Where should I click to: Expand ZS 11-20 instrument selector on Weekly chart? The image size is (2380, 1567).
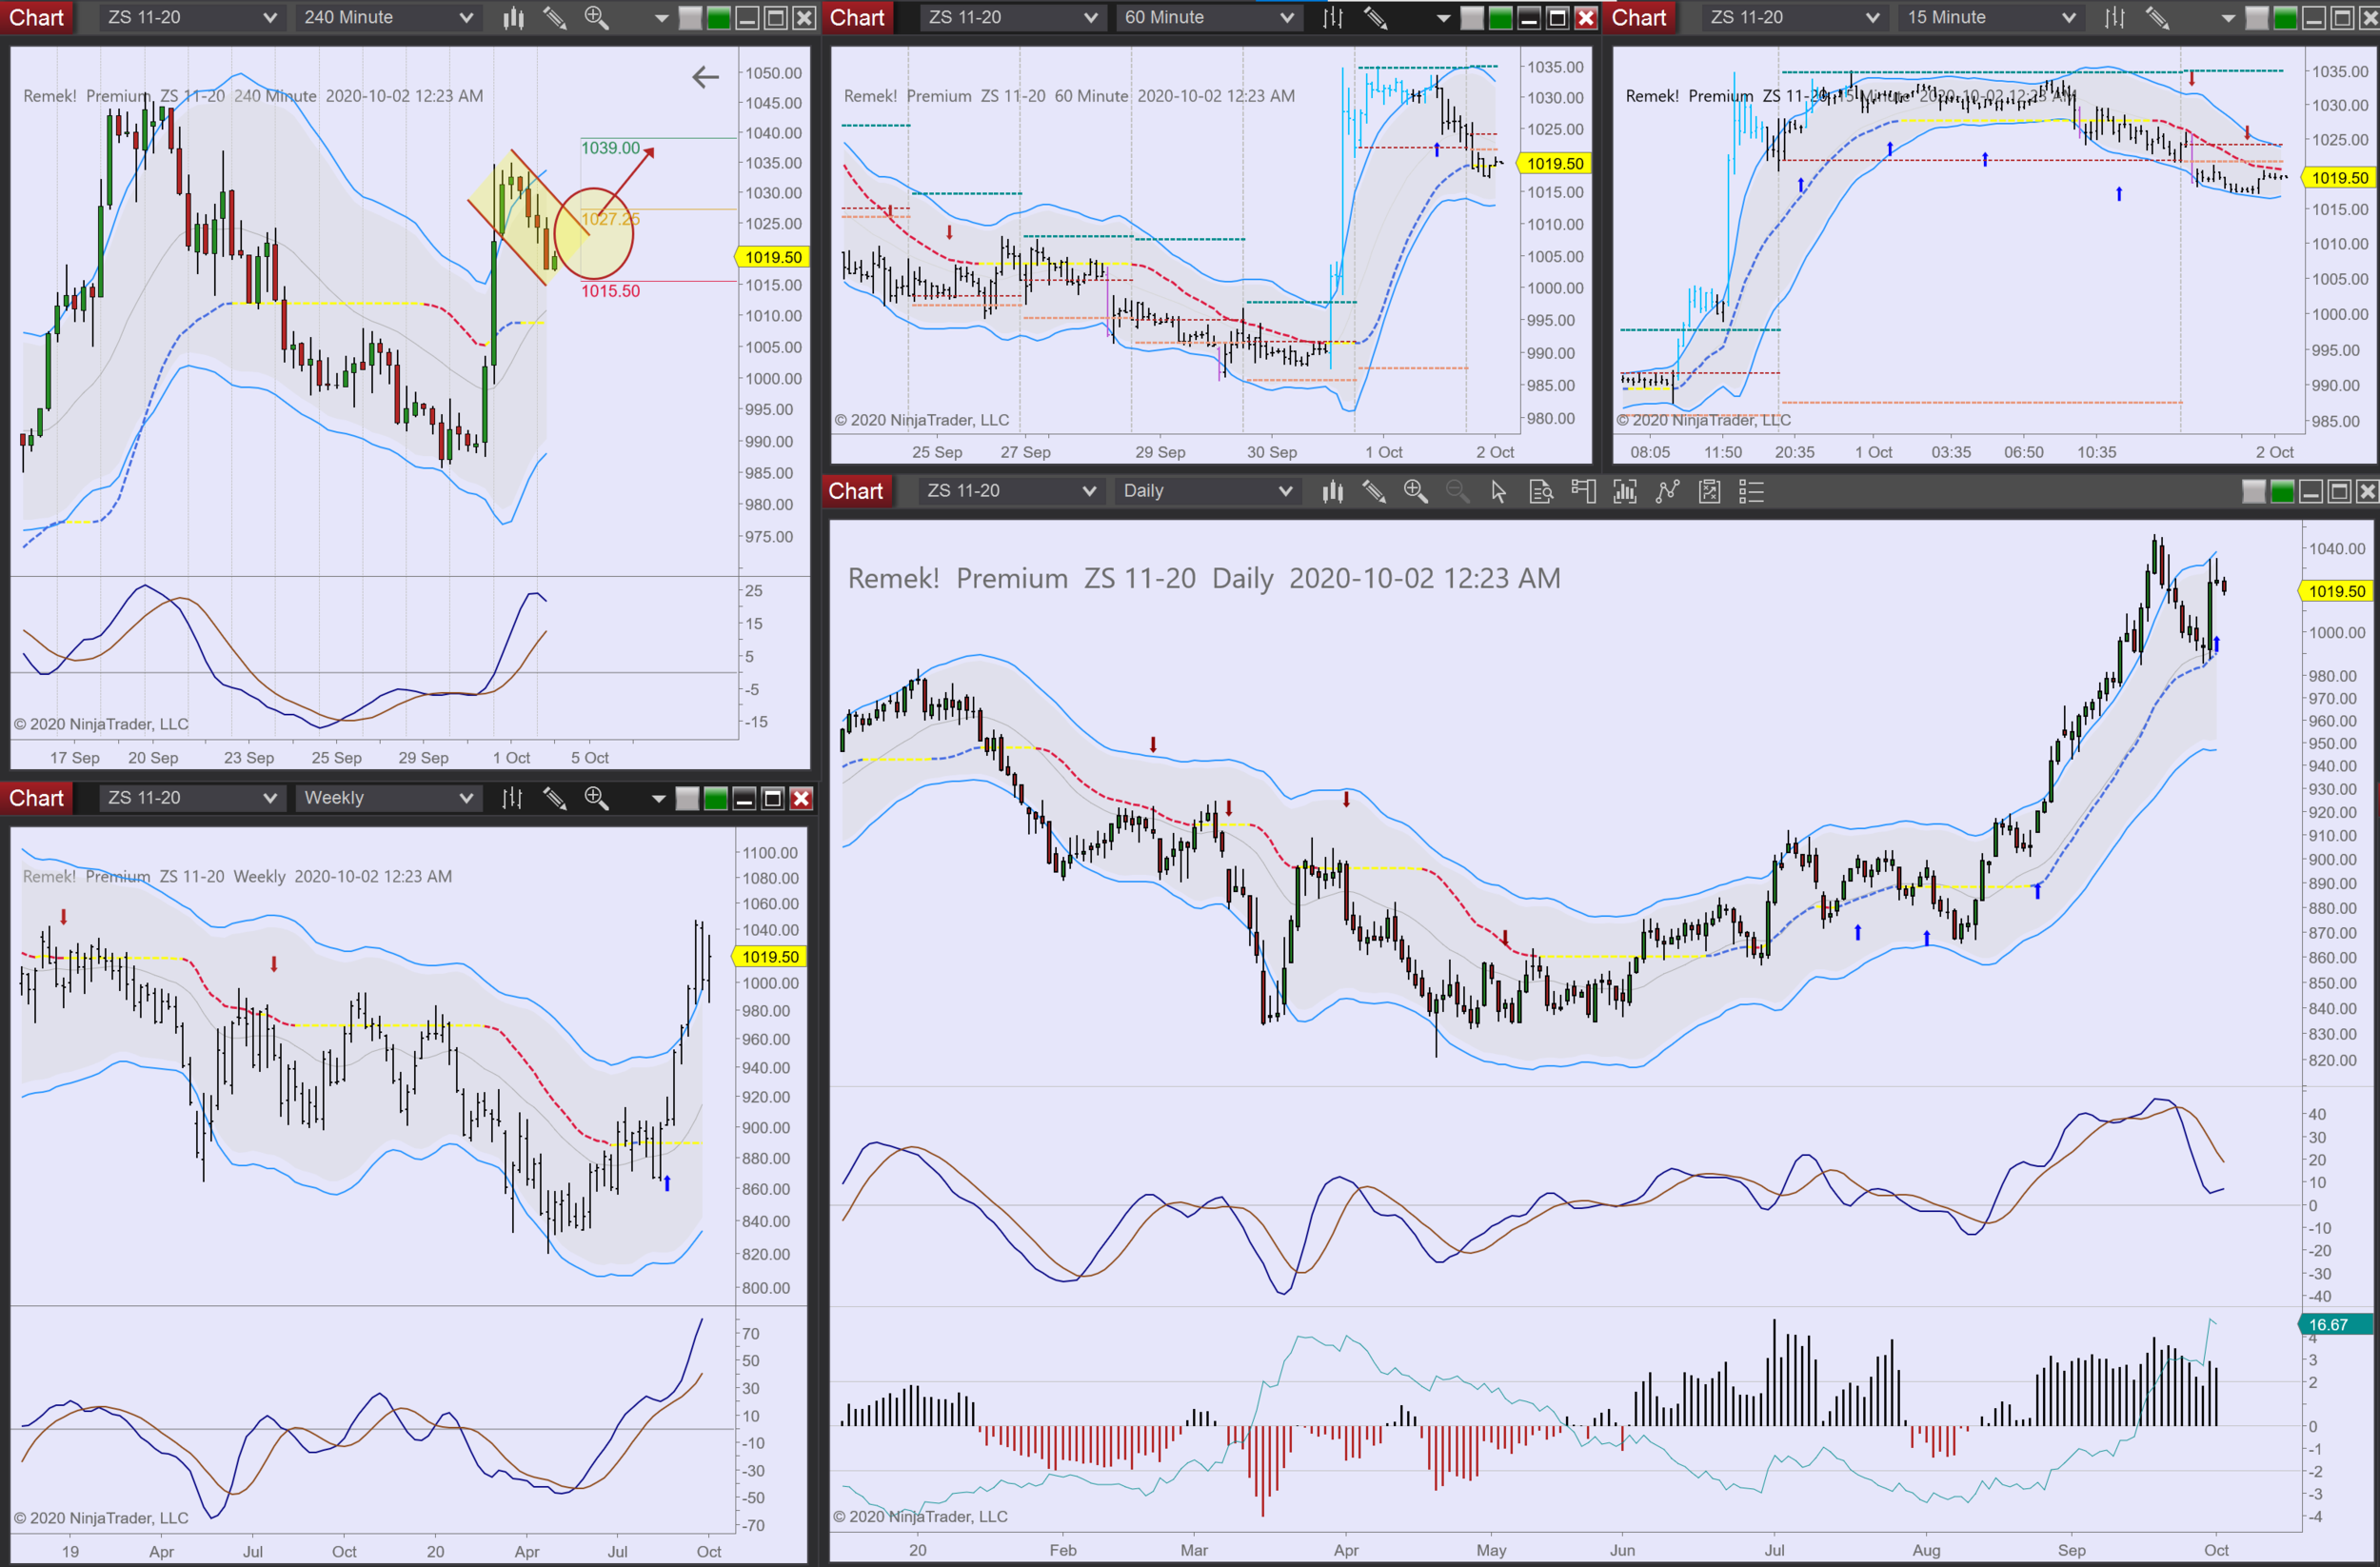coord(190,799)
